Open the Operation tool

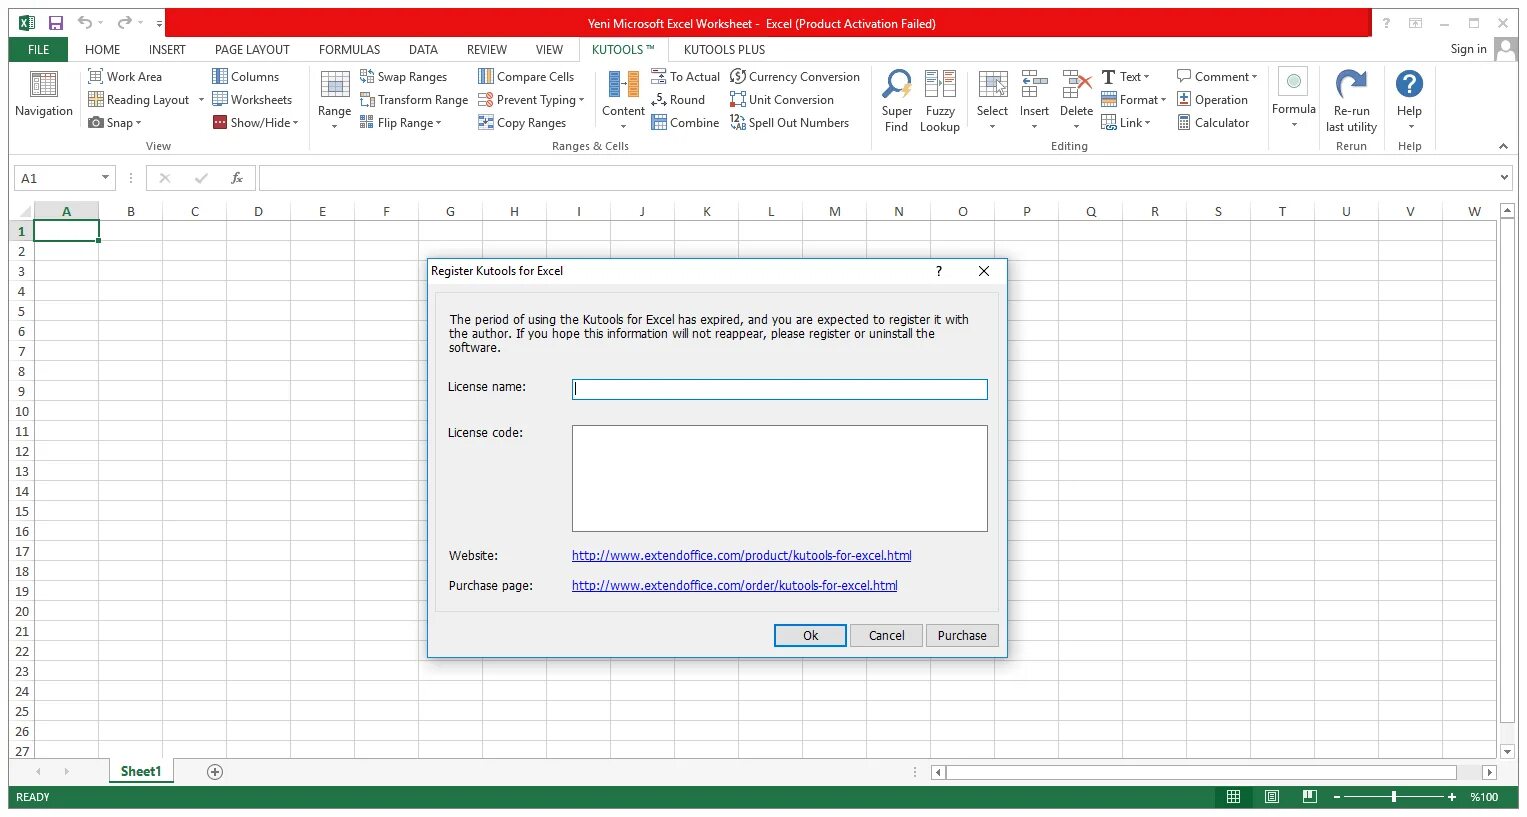coord(1212,99)
